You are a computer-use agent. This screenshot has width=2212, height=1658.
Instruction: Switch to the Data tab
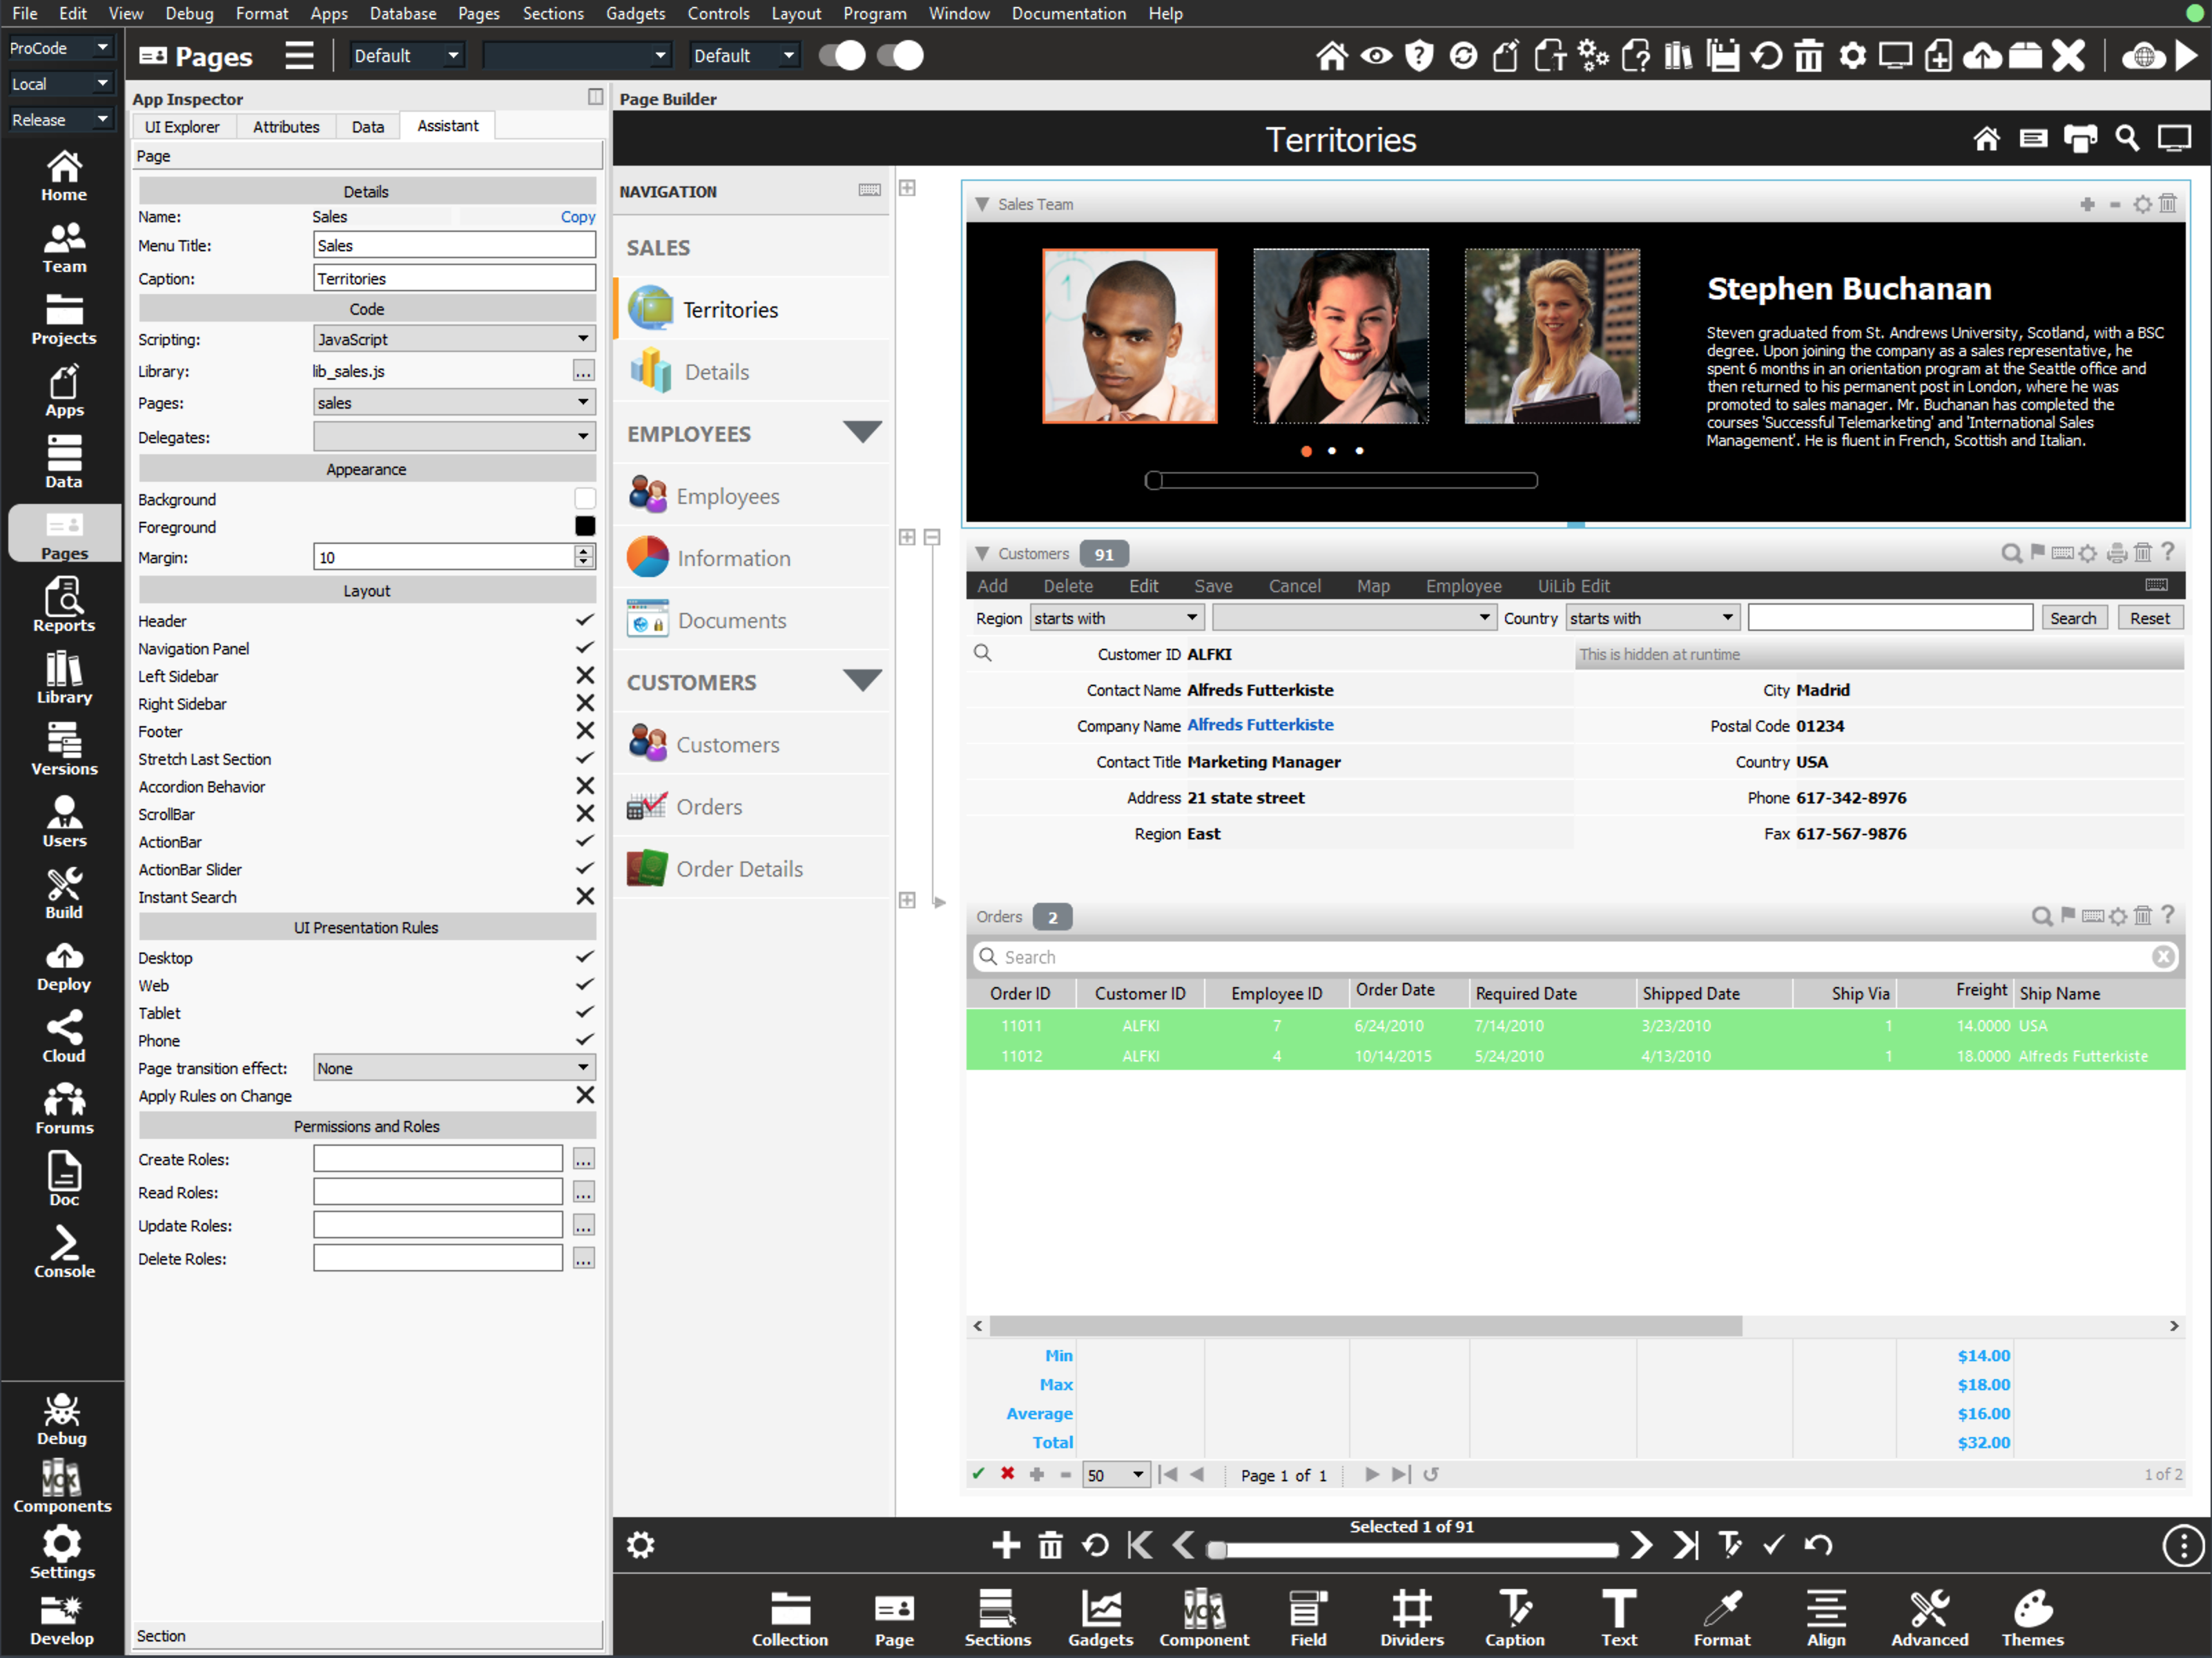[367, 127]
